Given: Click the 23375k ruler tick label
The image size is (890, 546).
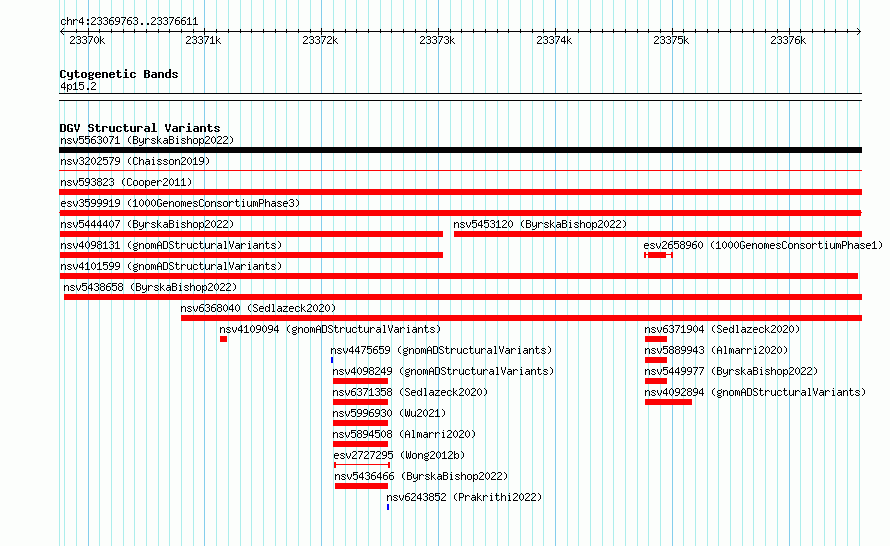Looking at the screenshot, I should tap(671, 40).
